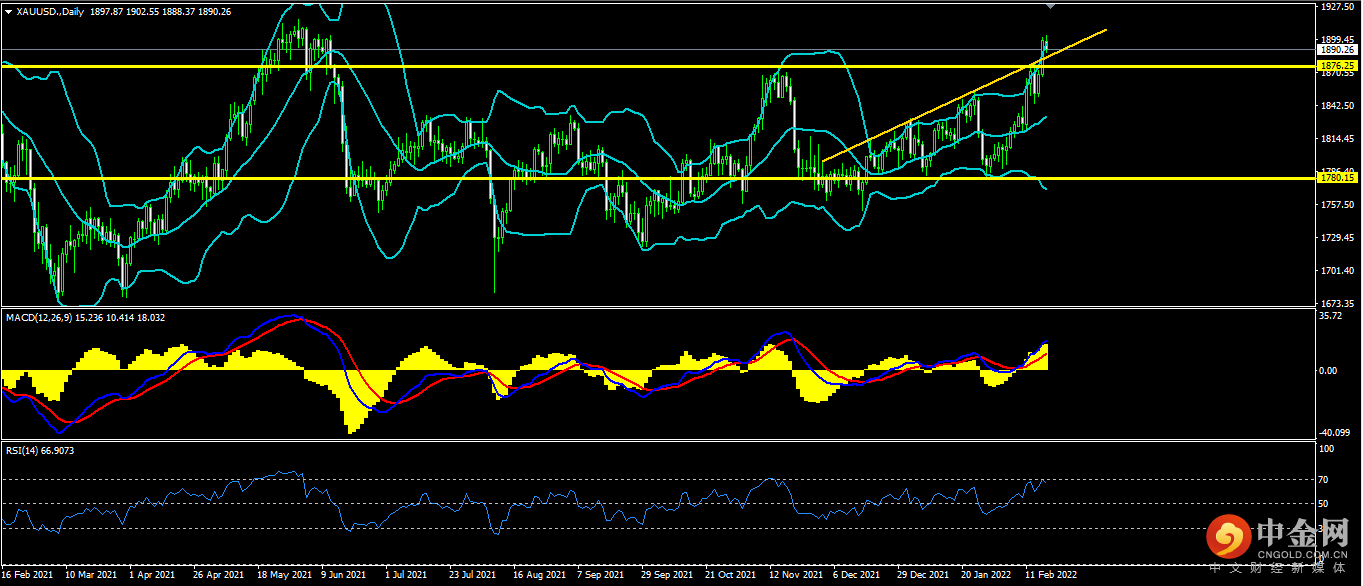Click the 1842.50 price axis value

[1336, 105]
